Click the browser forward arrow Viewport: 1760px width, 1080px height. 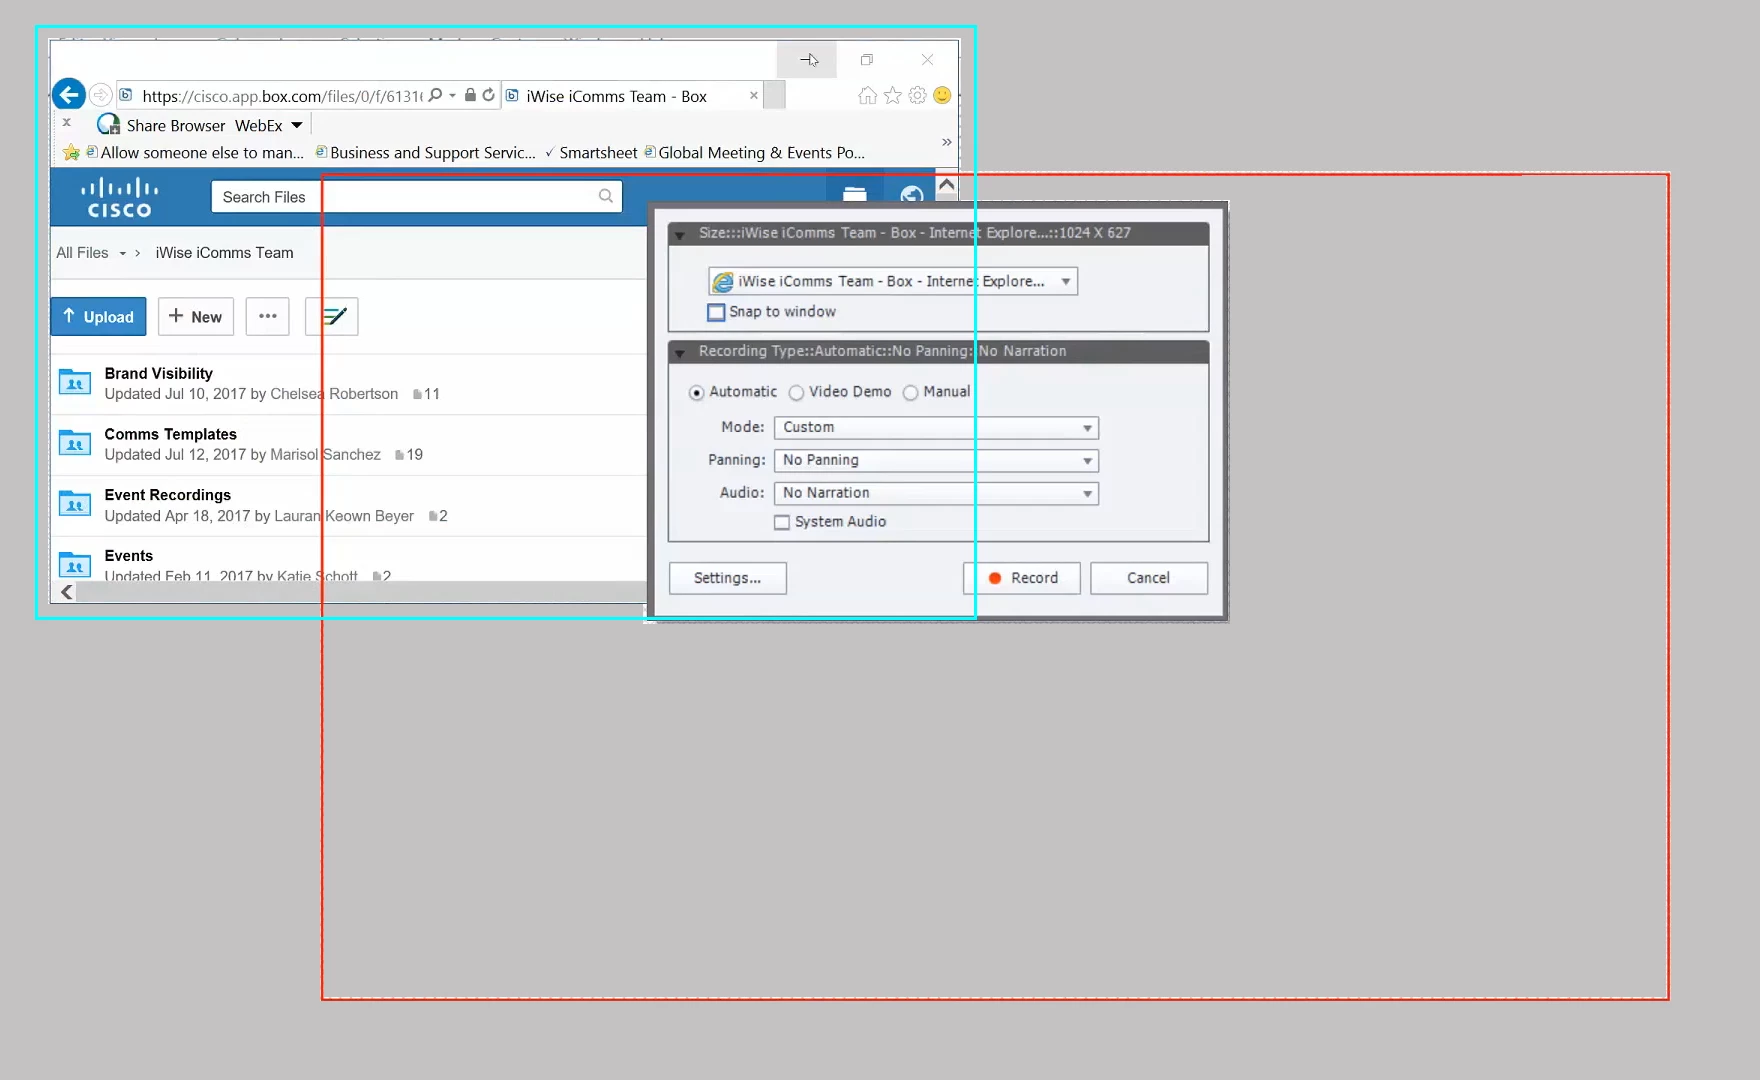[x=100, y=95]
